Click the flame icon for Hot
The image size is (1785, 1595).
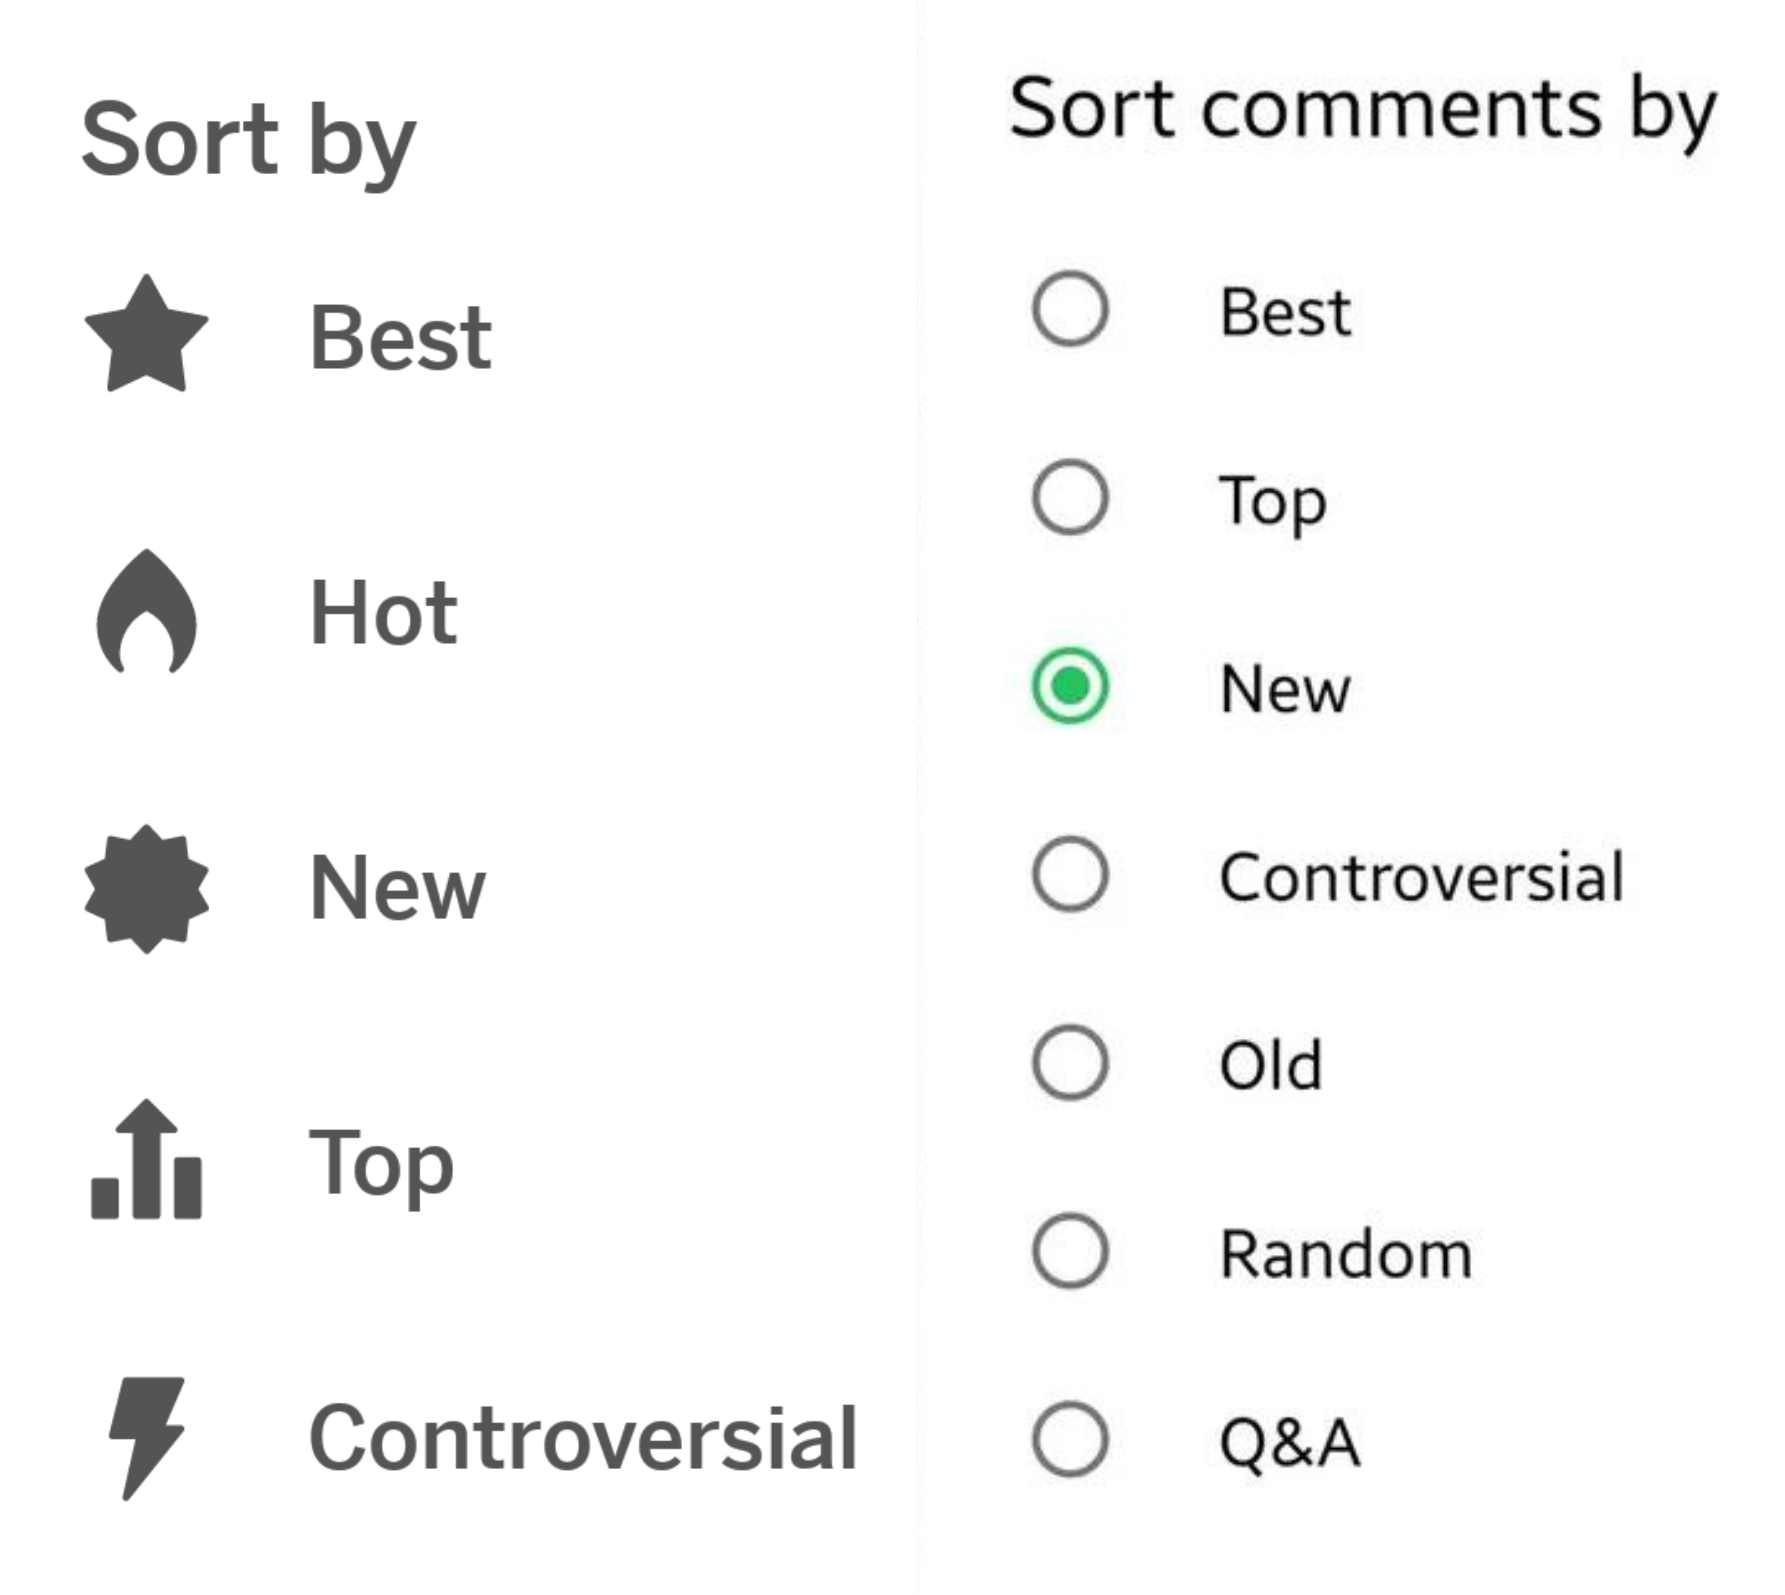tap(147, 611)
